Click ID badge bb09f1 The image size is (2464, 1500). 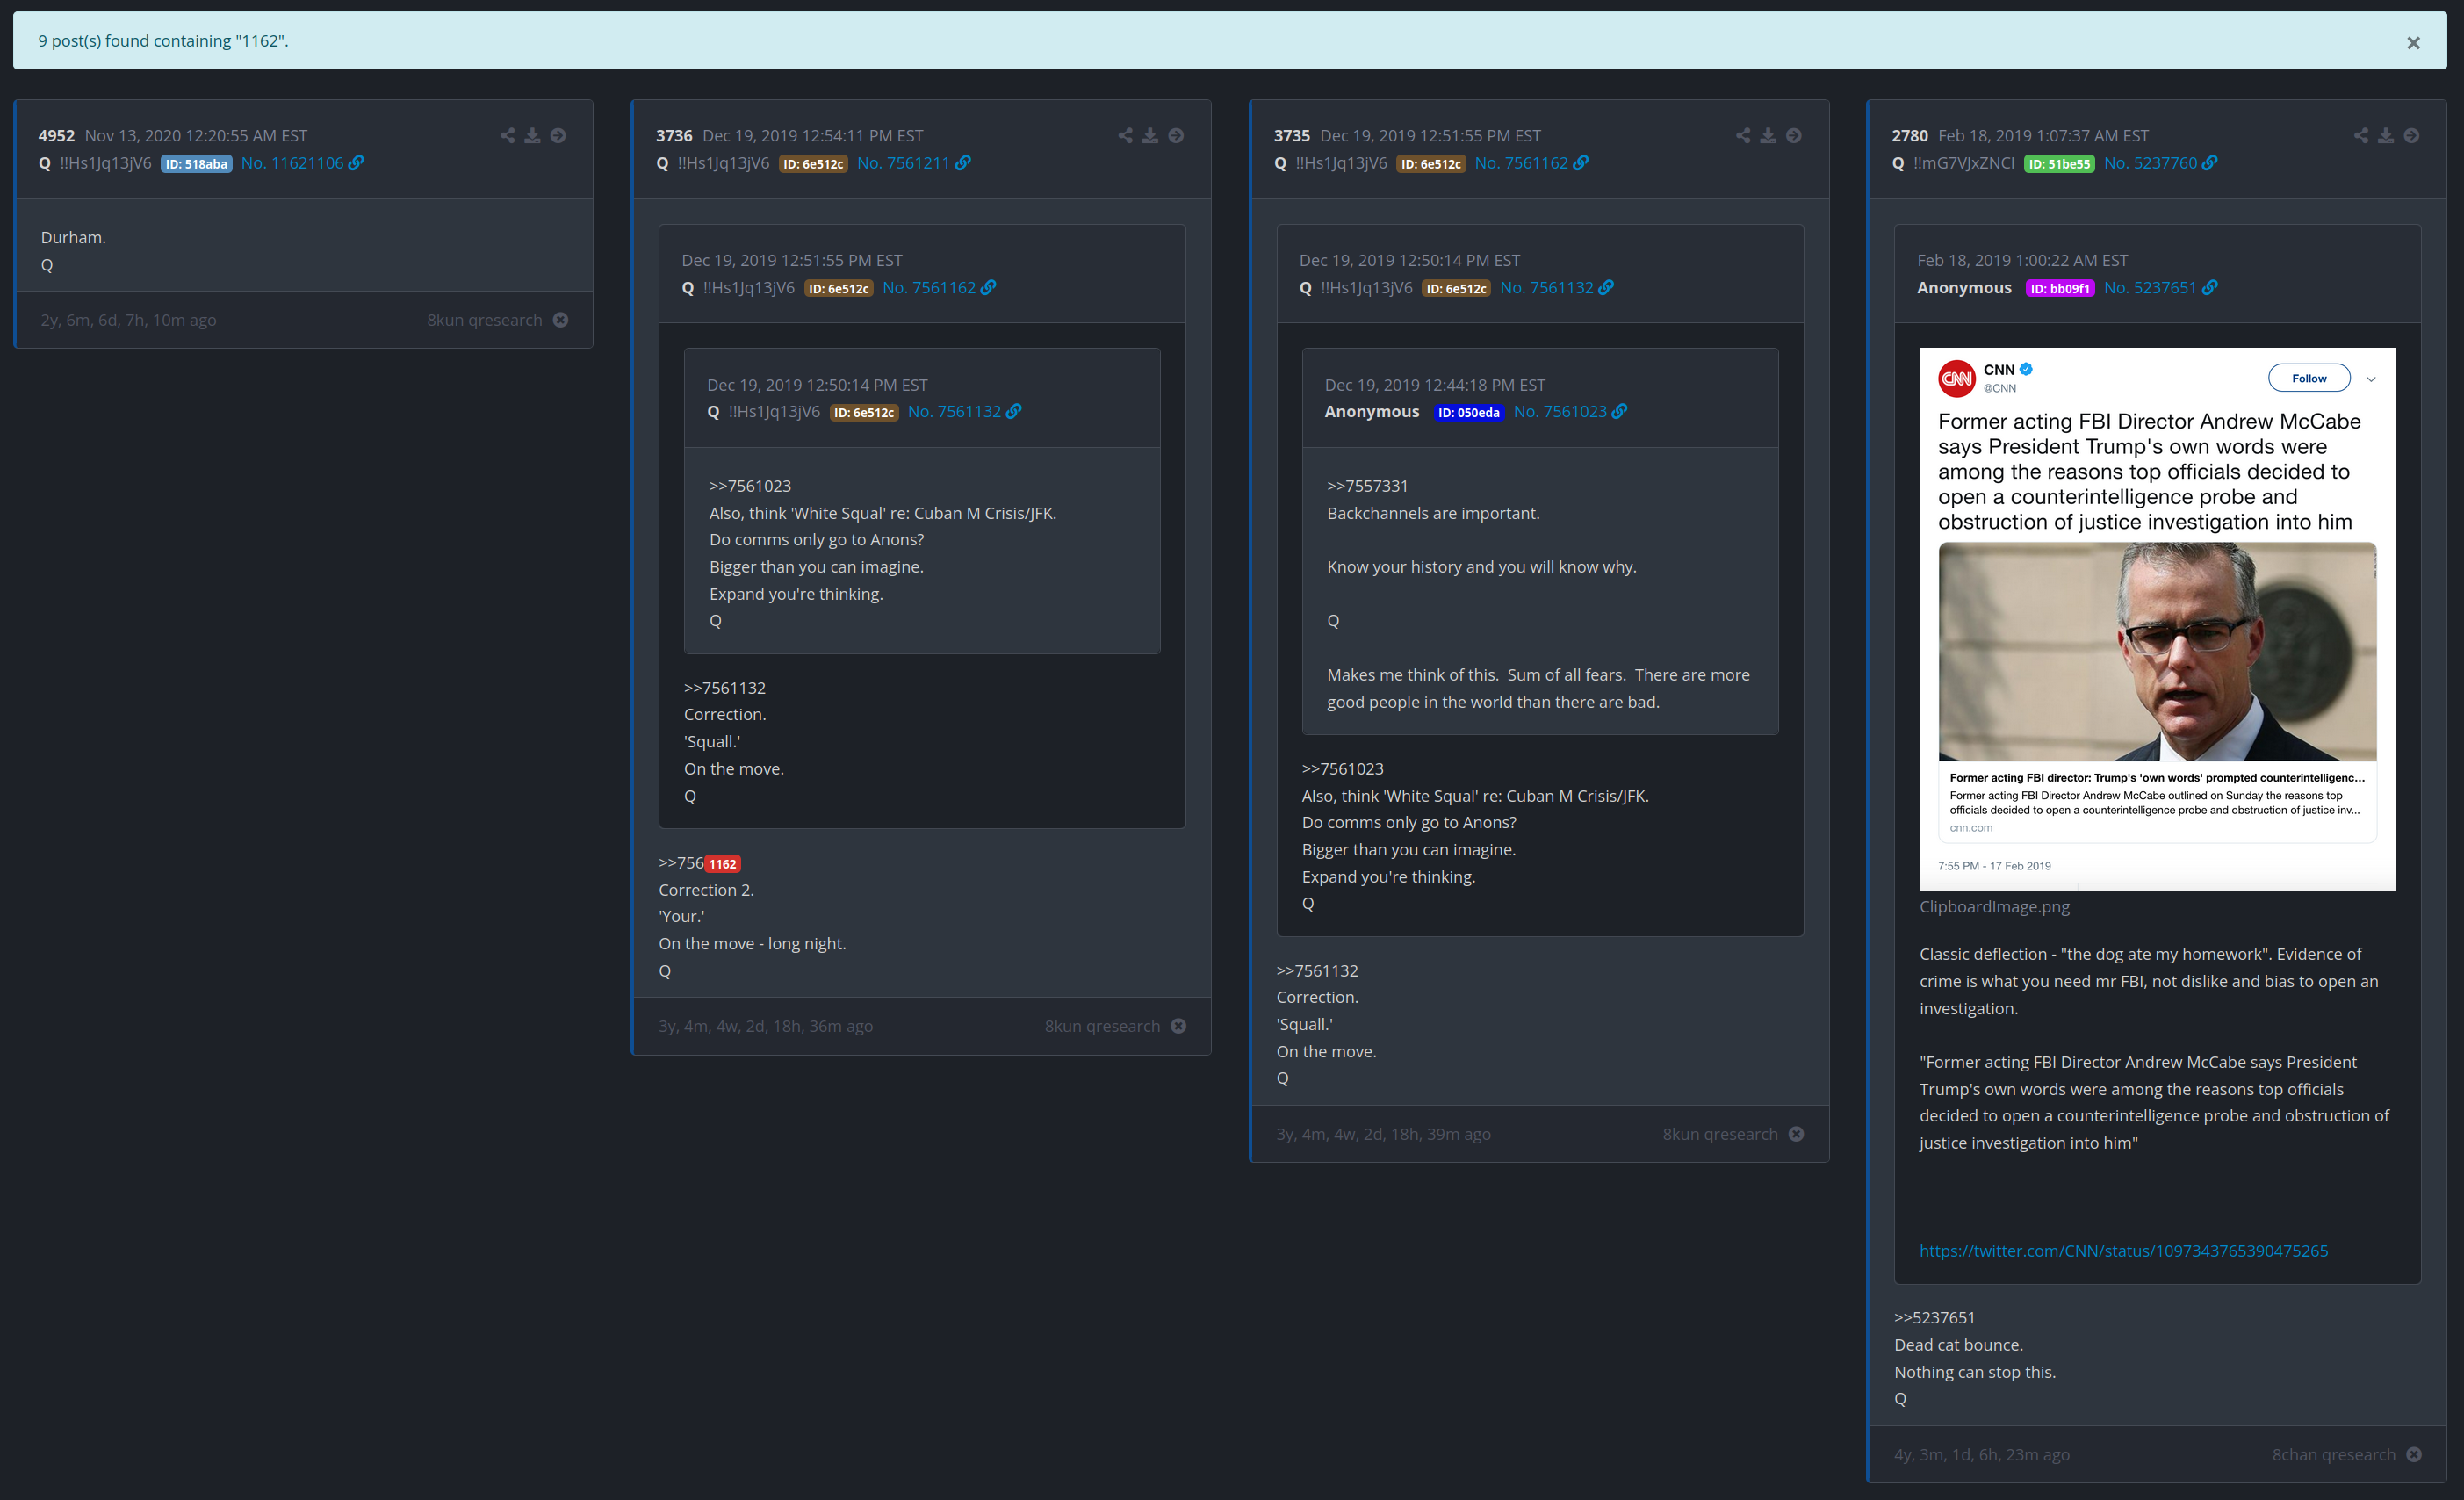click(x=2060, y=289)
